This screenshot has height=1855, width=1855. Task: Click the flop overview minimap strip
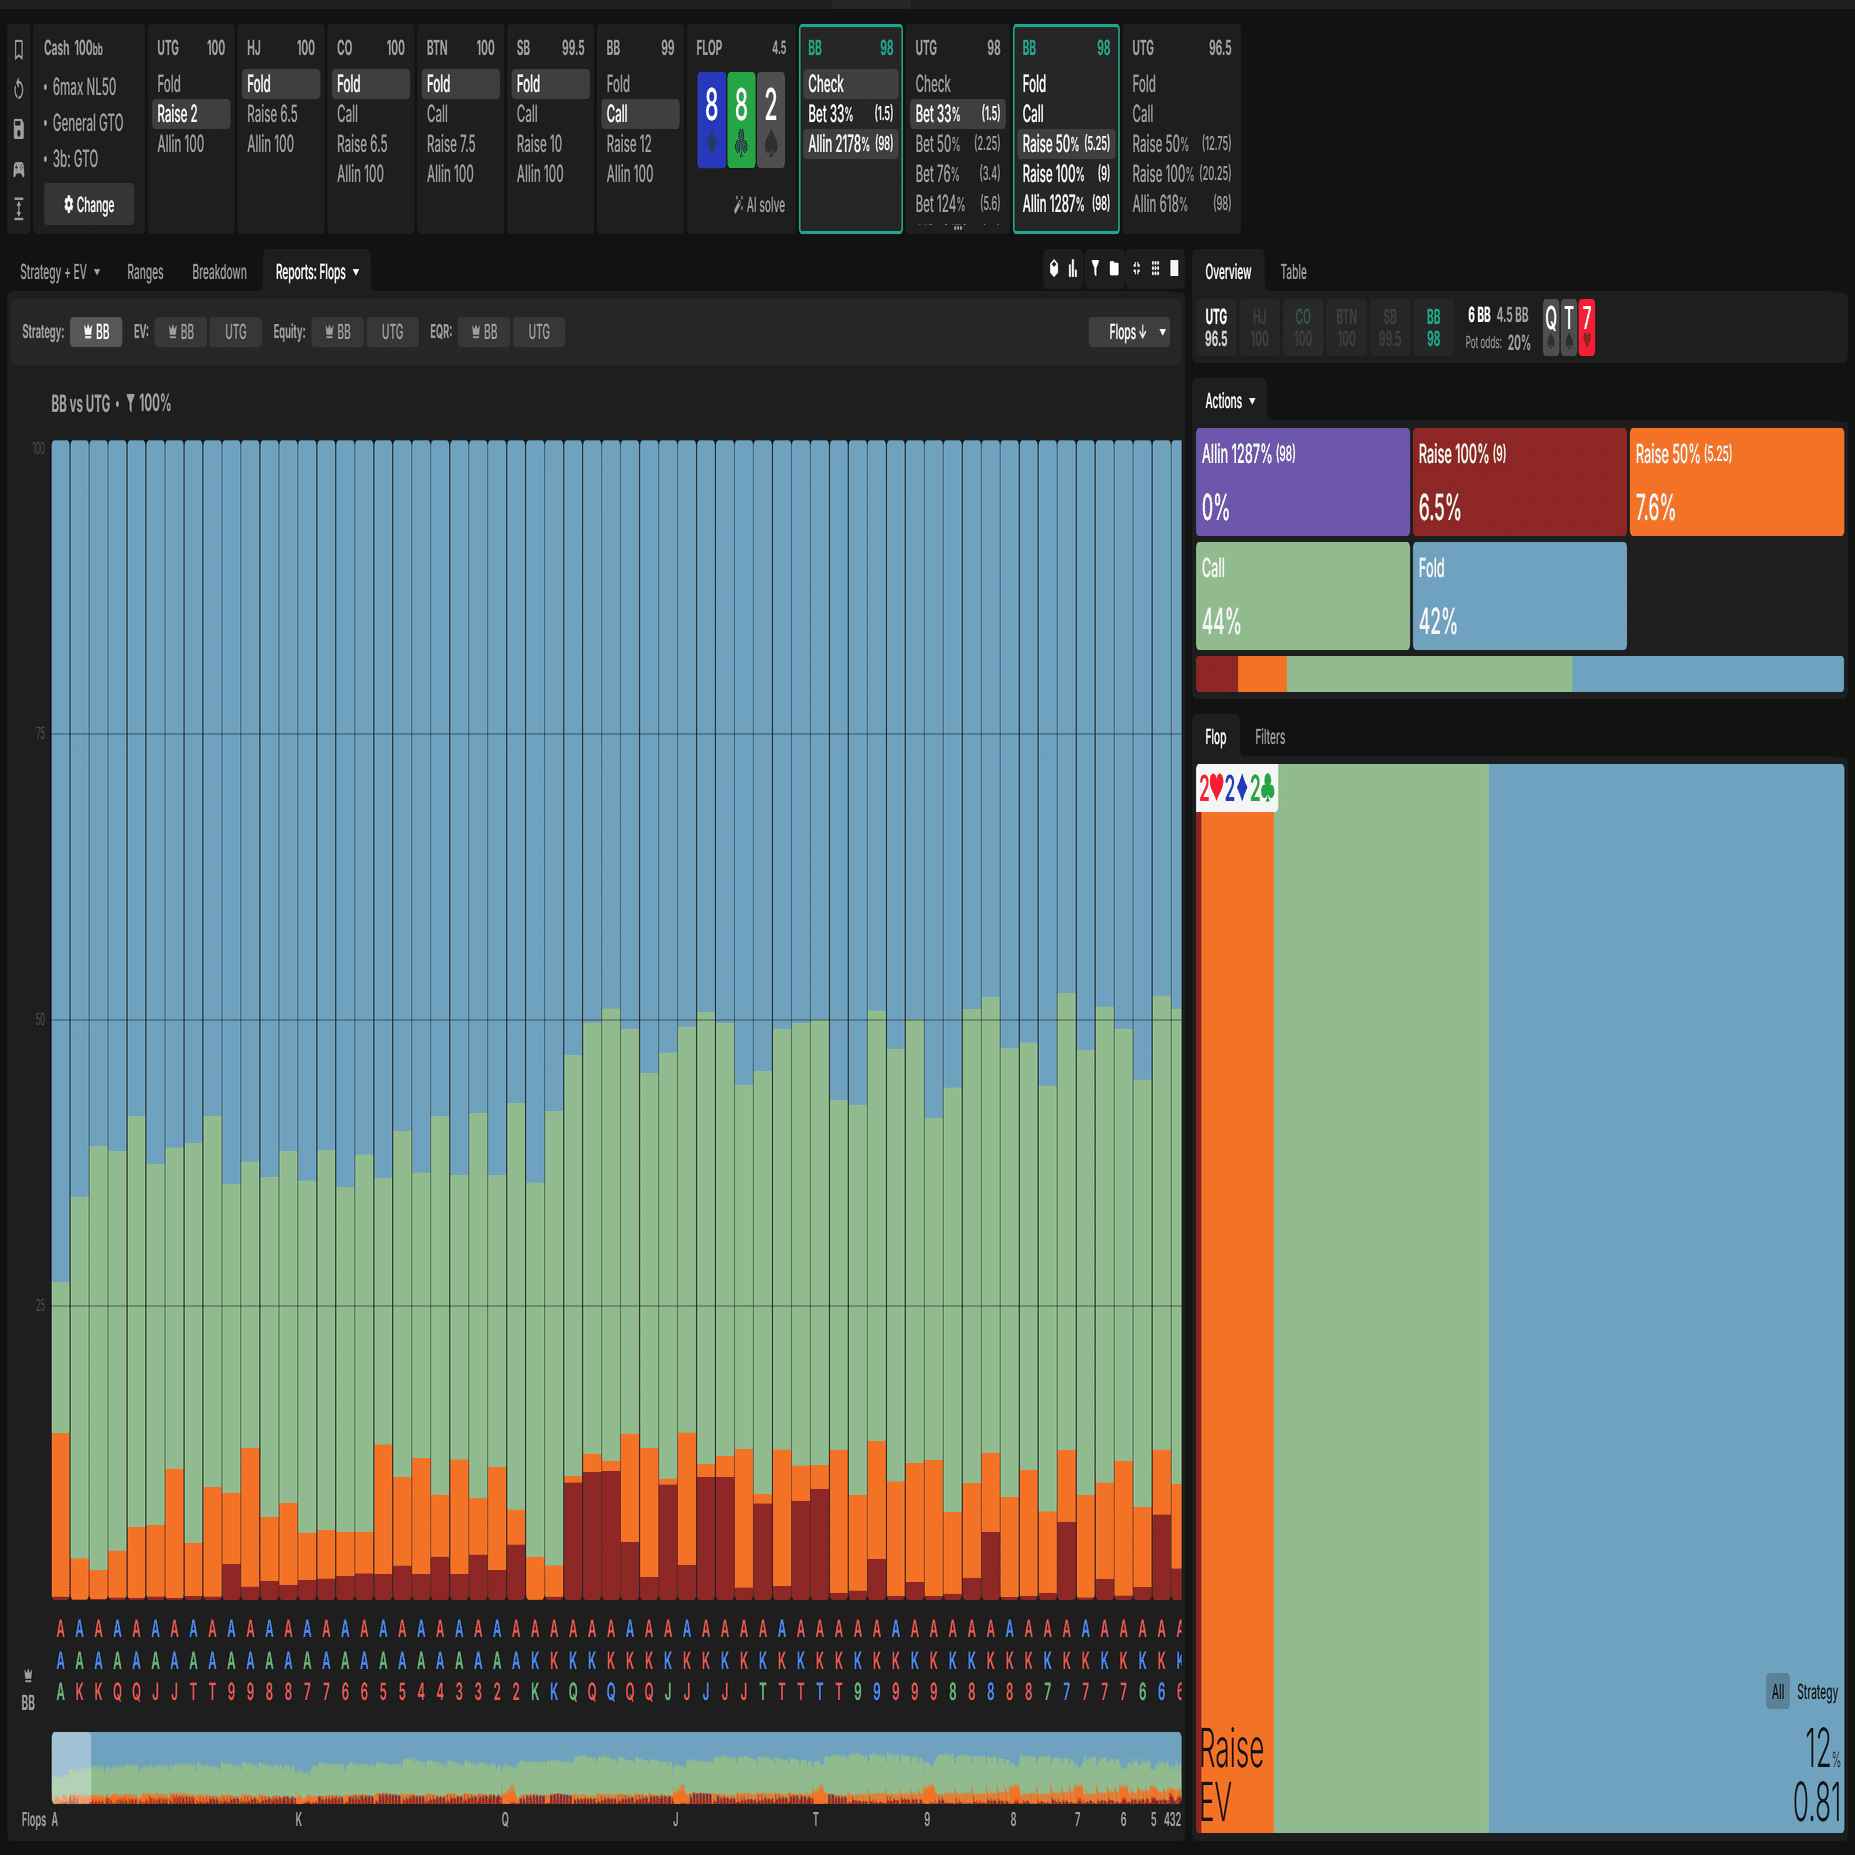tap(616, 1767)
